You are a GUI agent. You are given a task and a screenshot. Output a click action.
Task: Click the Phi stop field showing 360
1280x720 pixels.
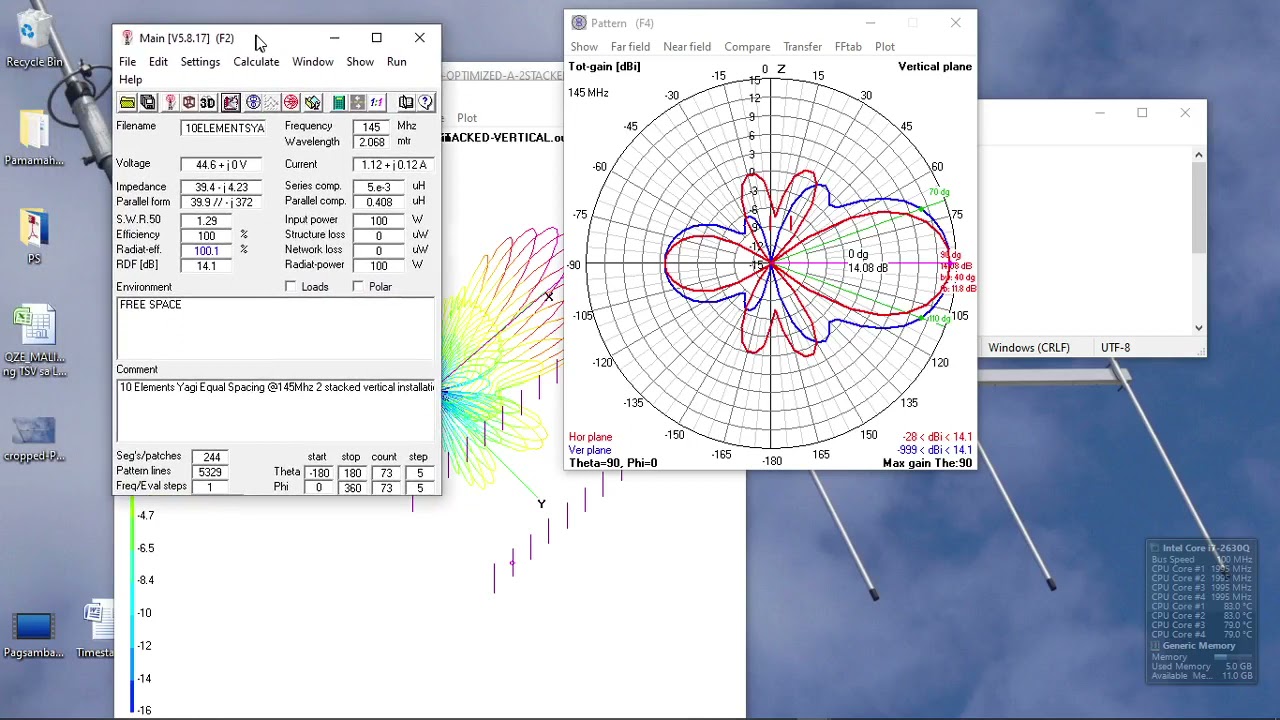(x=352, y=488)
